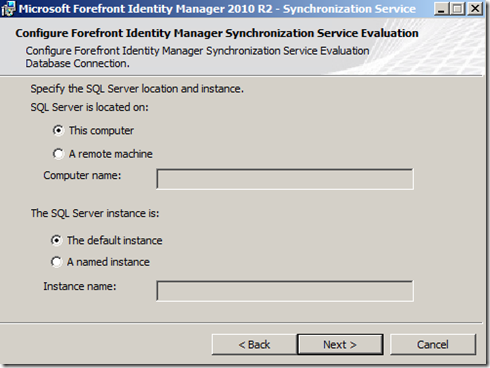Click the "Instance name:" label
Screen dimensions: 490x368
pyautogui.click(x=80, y=286)
